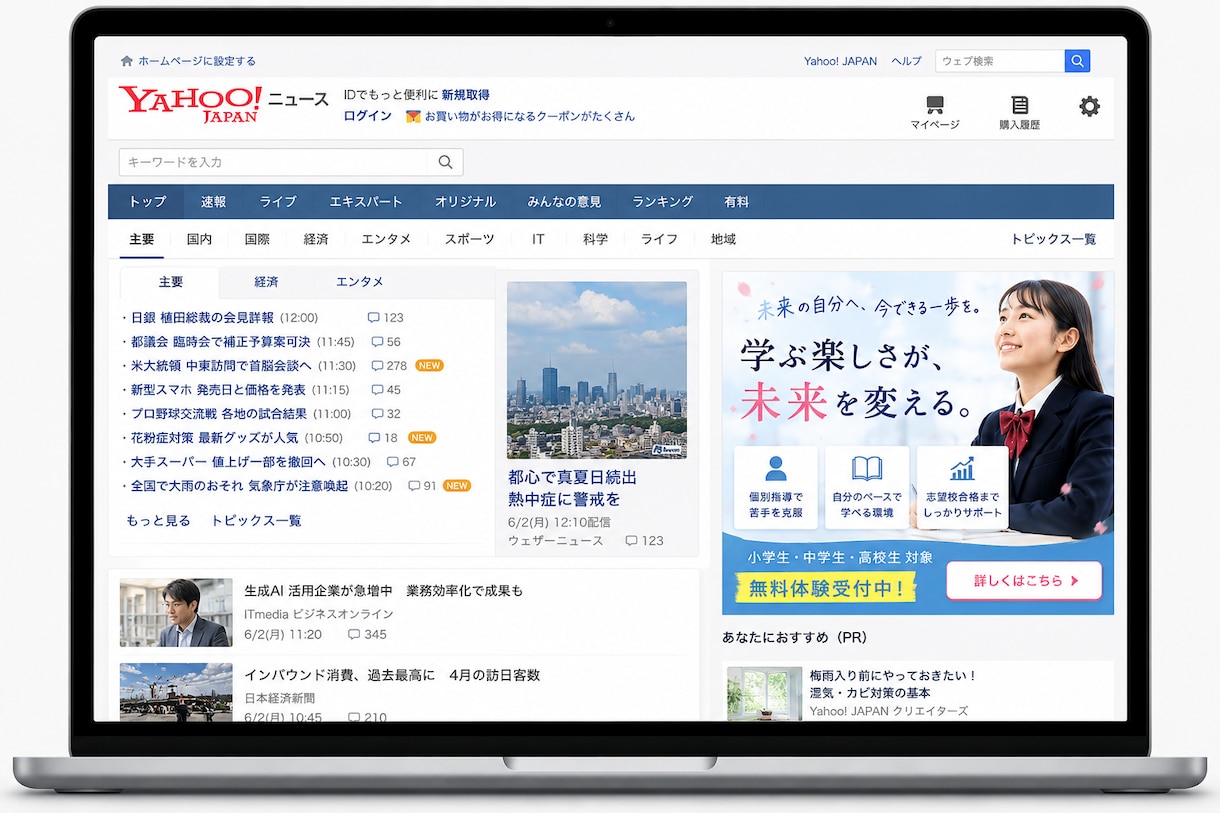Open マイページ cart icon
The width and height of the screenshot is (1220, 813).
coord(935,104)
